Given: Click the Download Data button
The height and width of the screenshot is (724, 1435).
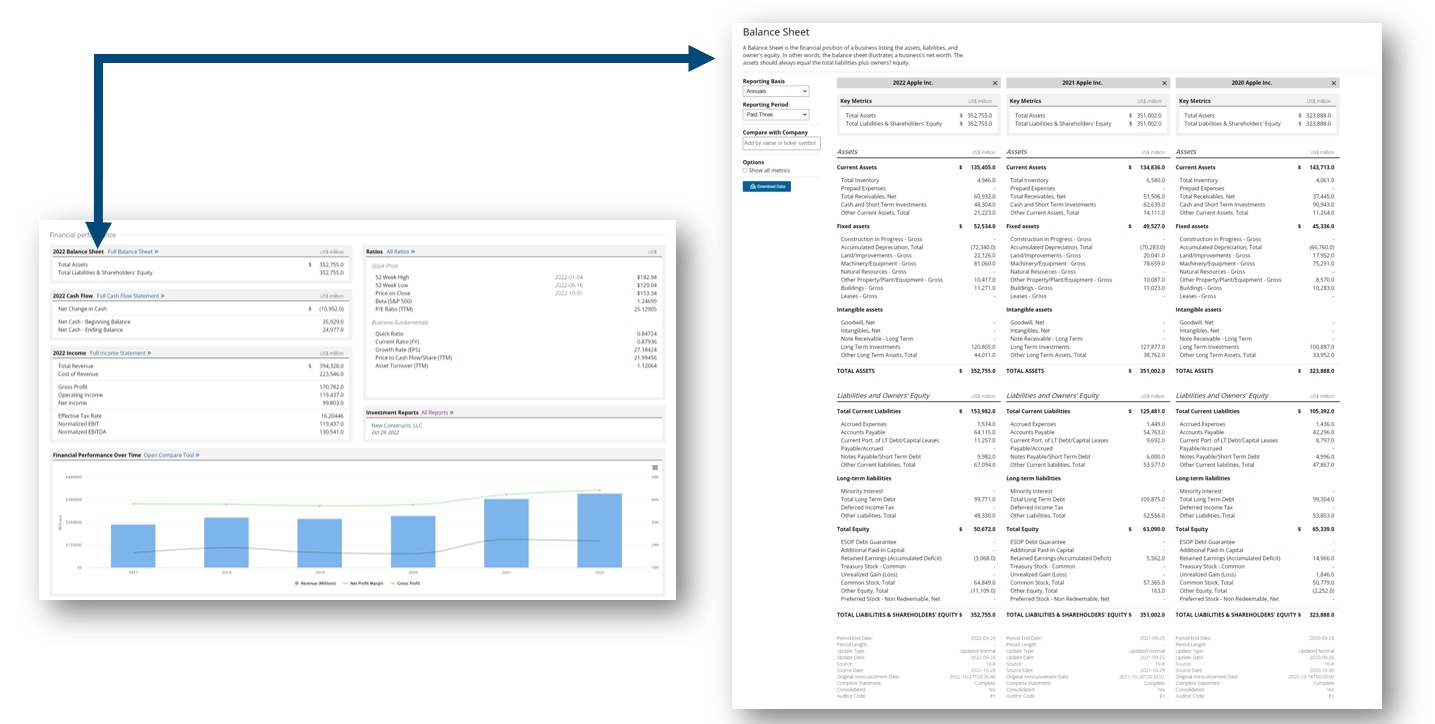Looking at the screenshot, I should [x=766, y=186].
